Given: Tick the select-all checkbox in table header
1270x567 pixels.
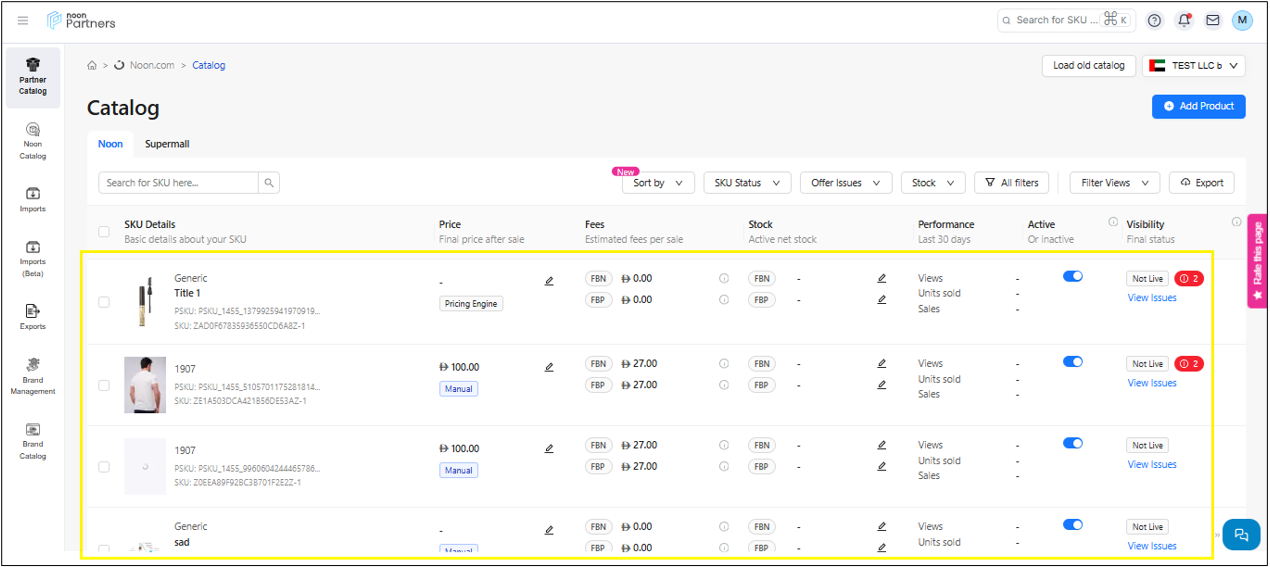Looking at the screenshot, I should 104,232.
